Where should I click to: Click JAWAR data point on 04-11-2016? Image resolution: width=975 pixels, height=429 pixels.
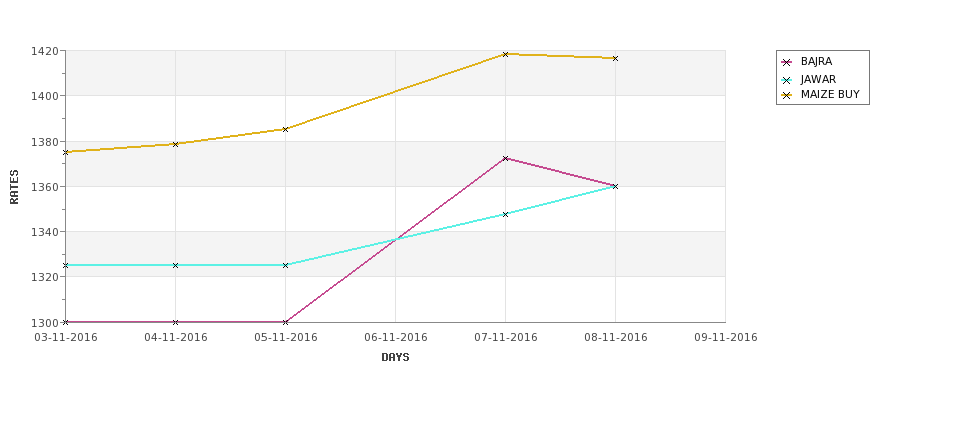pos(175,265)
